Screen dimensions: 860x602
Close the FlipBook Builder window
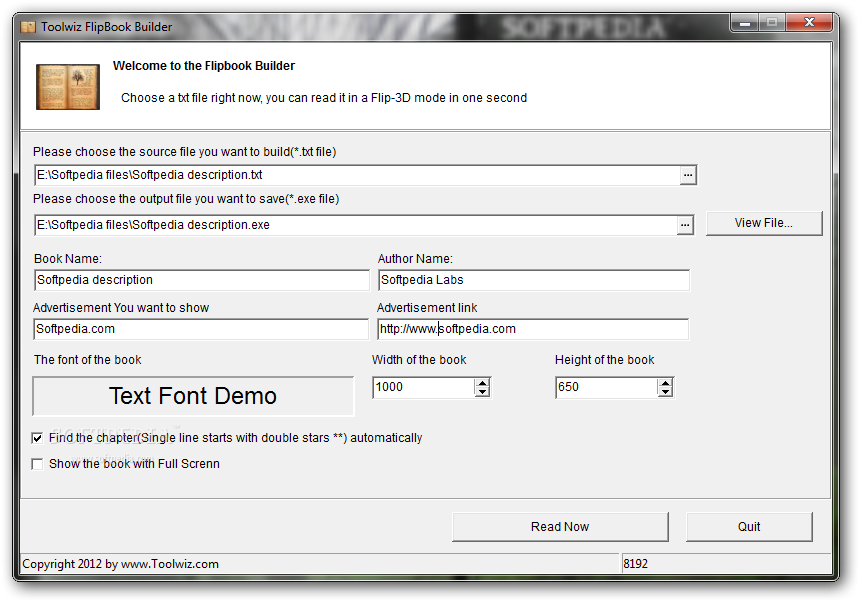point(810,22)
